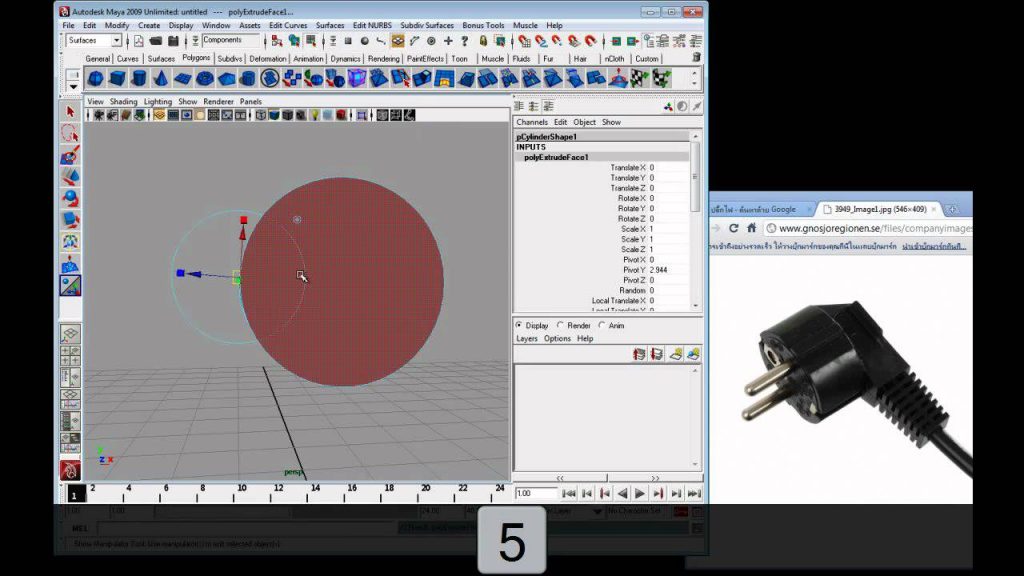Switch to the Polygons shelf tab
The image size is (1024, 576).
point(196,58)
